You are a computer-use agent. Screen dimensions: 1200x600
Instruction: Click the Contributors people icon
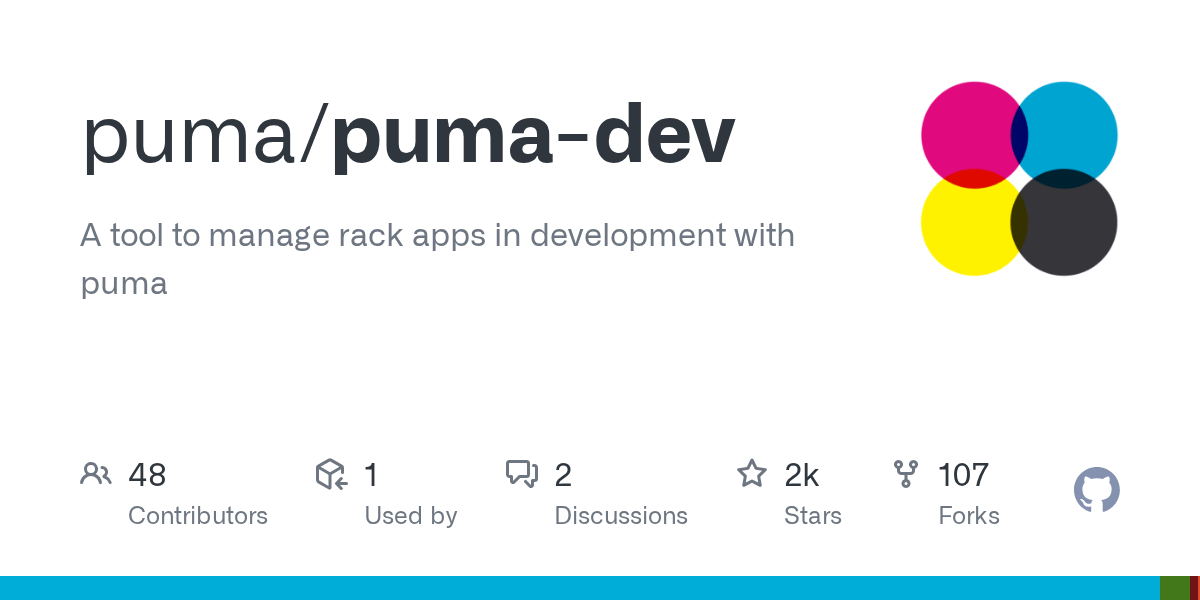pos(96,474)
